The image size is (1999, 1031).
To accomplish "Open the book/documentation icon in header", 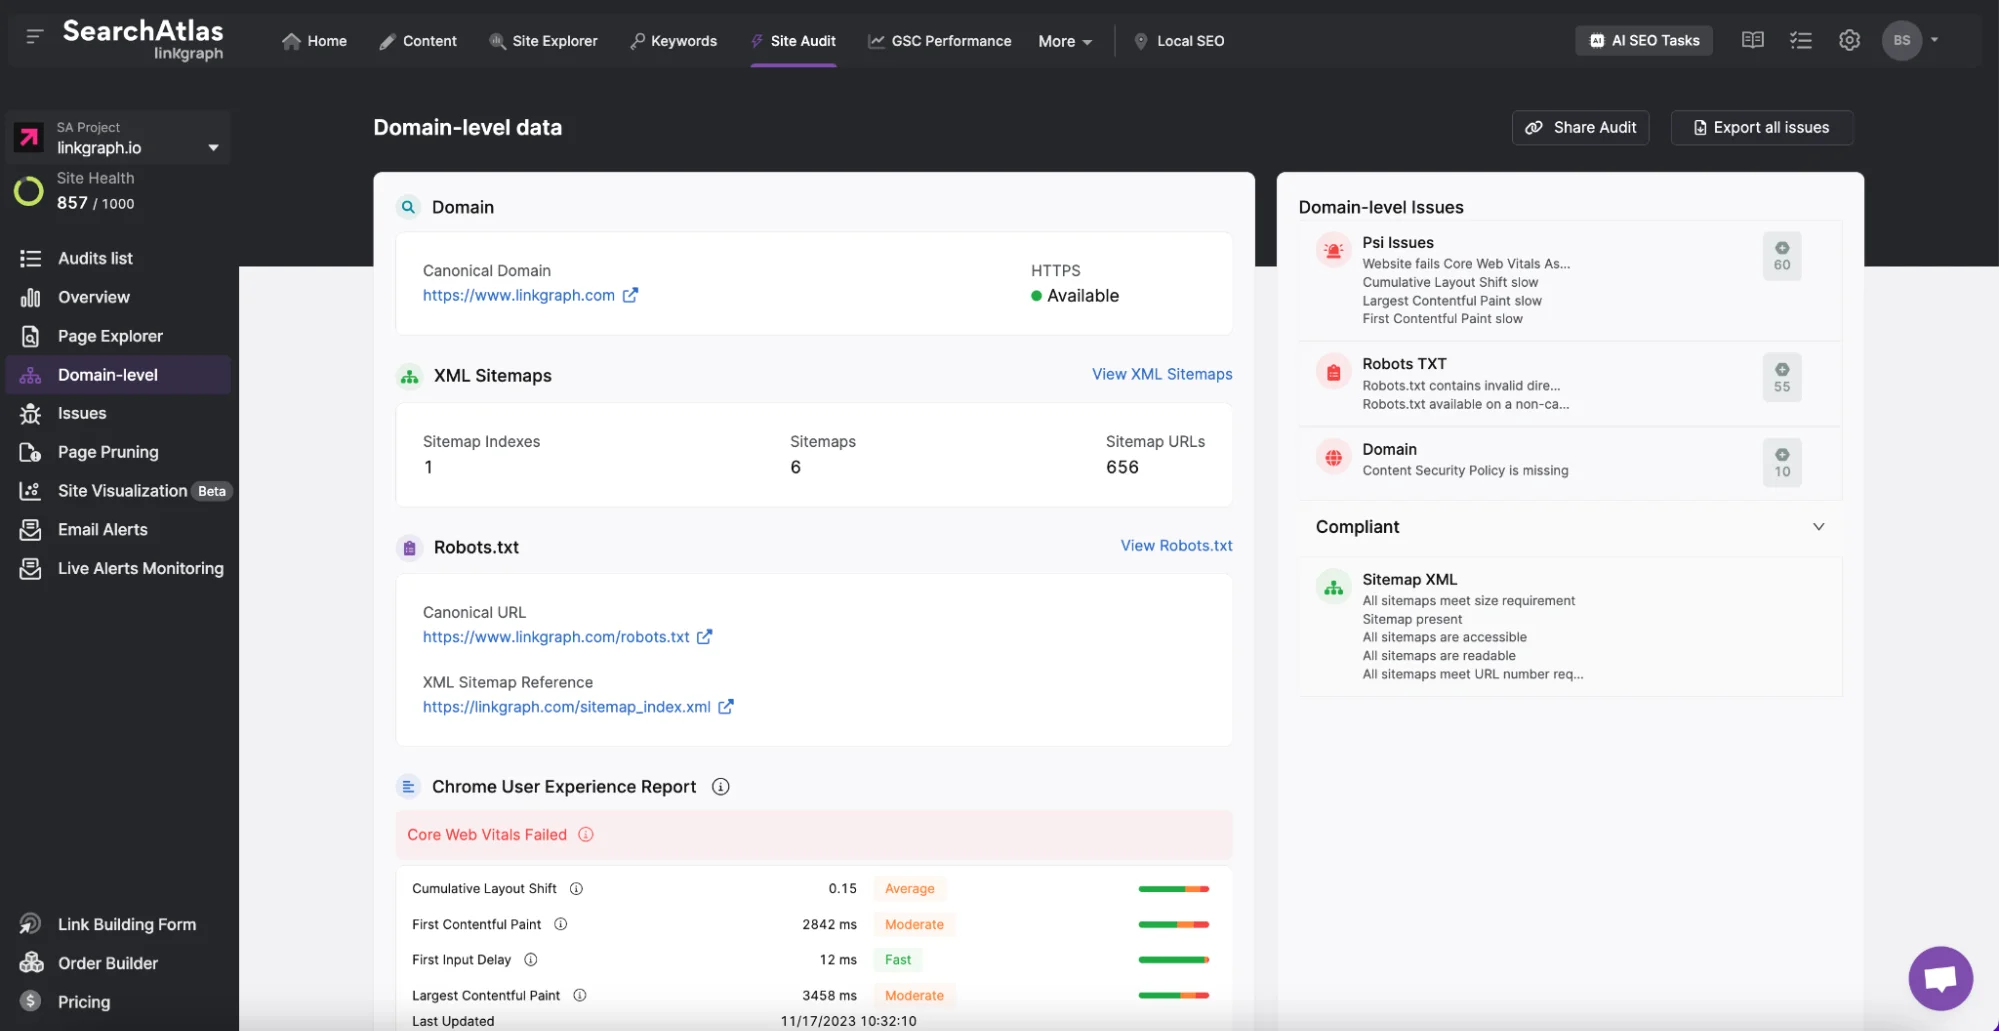I will coord(1752,40).
